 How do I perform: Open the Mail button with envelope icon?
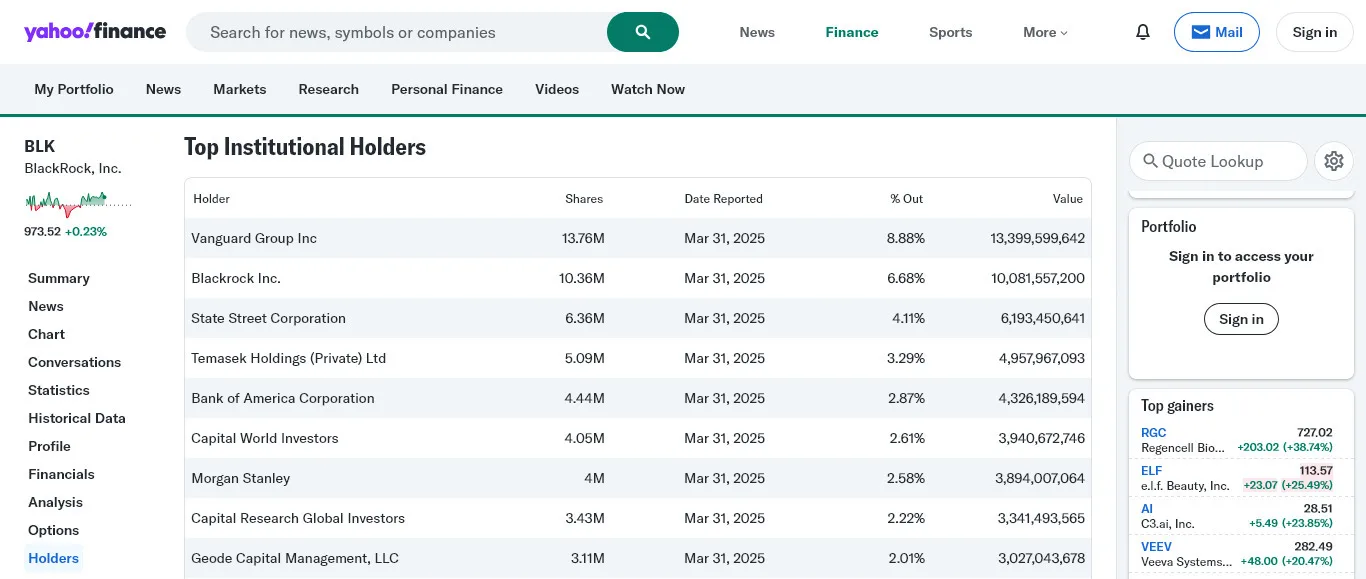(1216, 32)
